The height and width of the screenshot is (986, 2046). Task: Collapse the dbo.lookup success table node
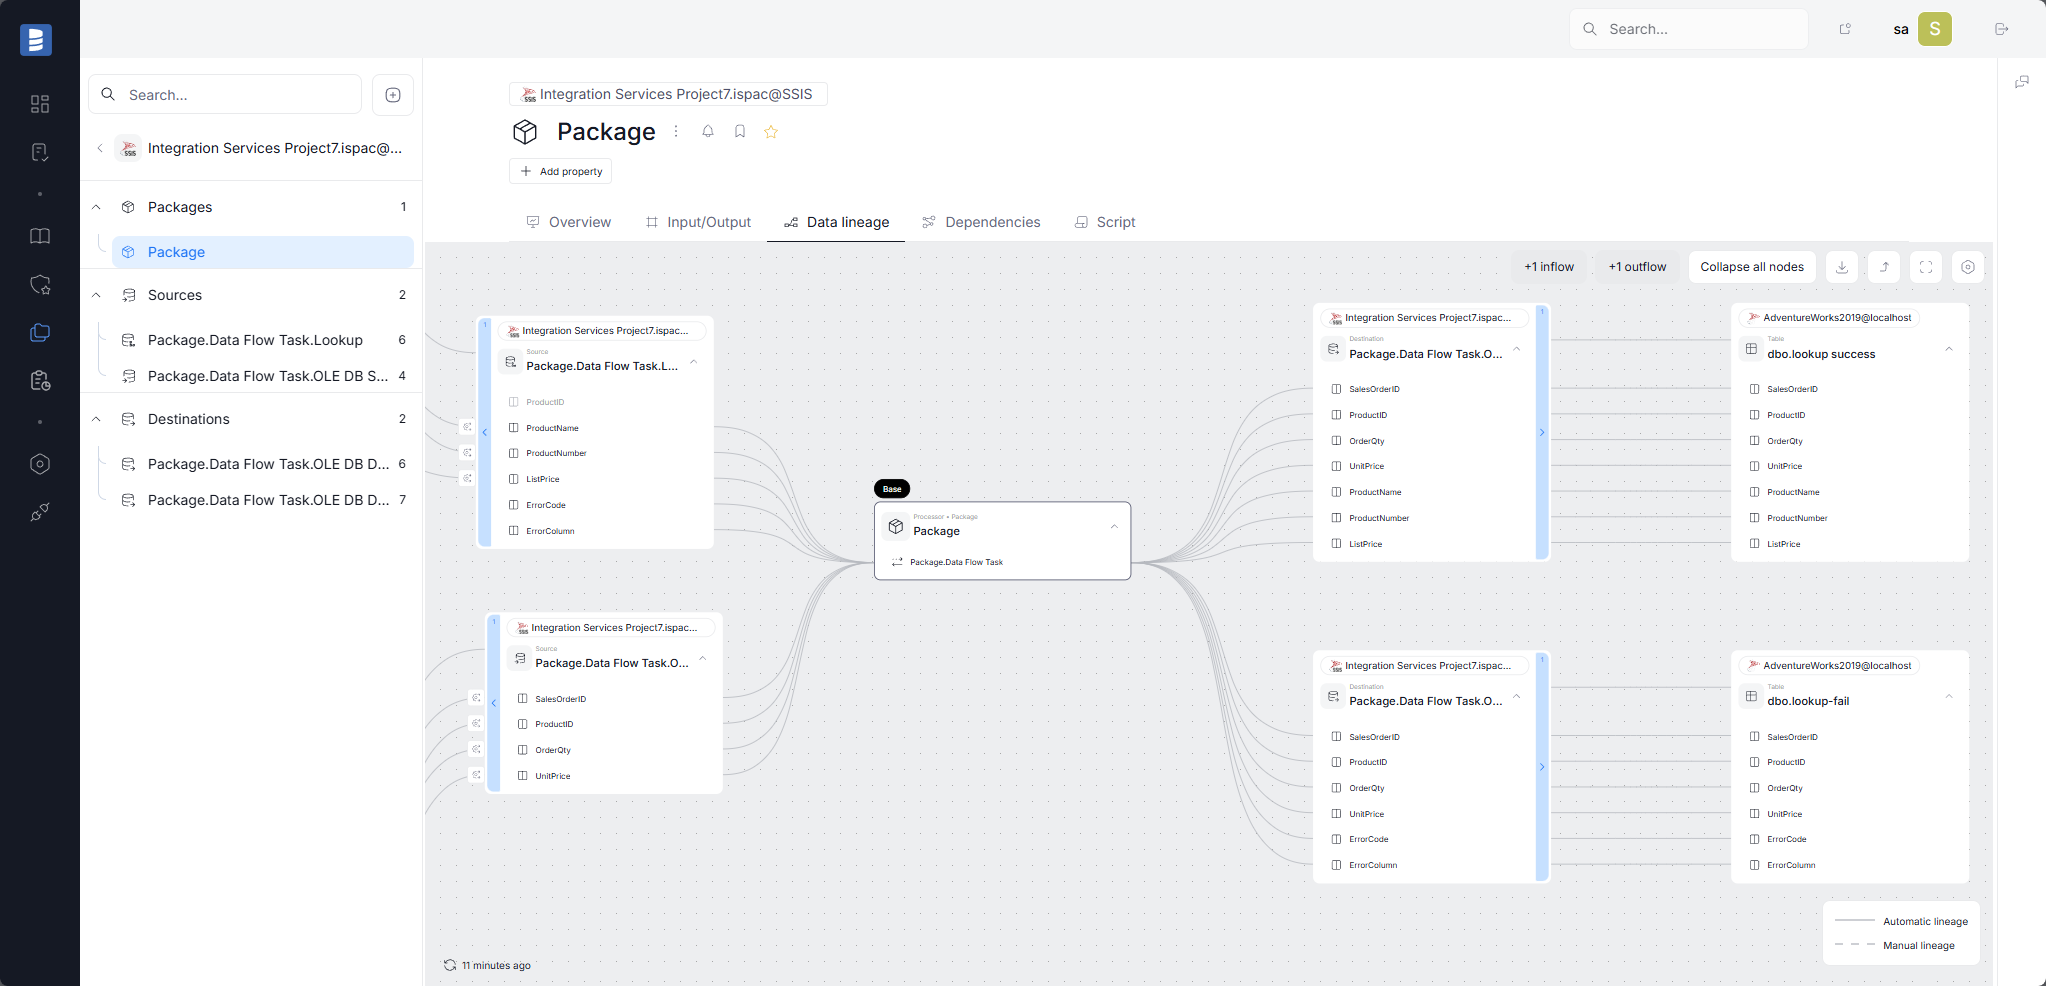point(1949,350)
